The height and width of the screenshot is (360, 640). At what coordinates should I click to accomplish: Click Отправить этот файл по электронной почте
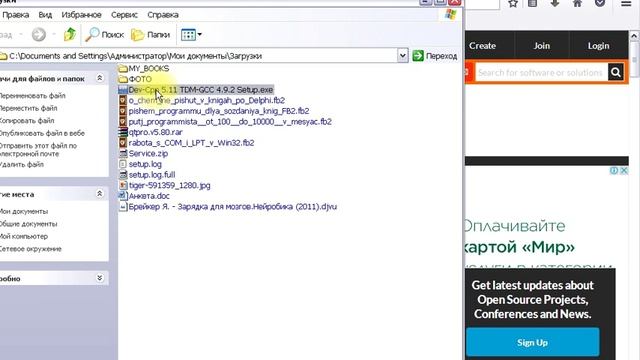coord(38,150)
